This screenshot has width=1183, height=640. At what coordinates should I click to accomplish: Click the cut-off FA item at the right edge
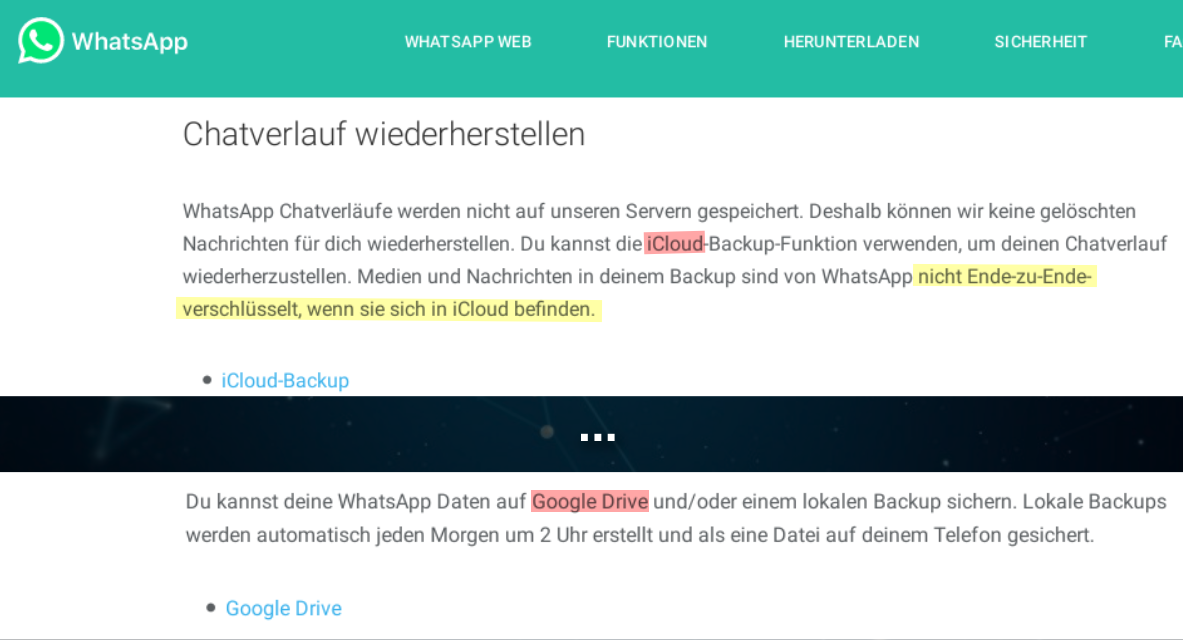[x=1172, y=42]
